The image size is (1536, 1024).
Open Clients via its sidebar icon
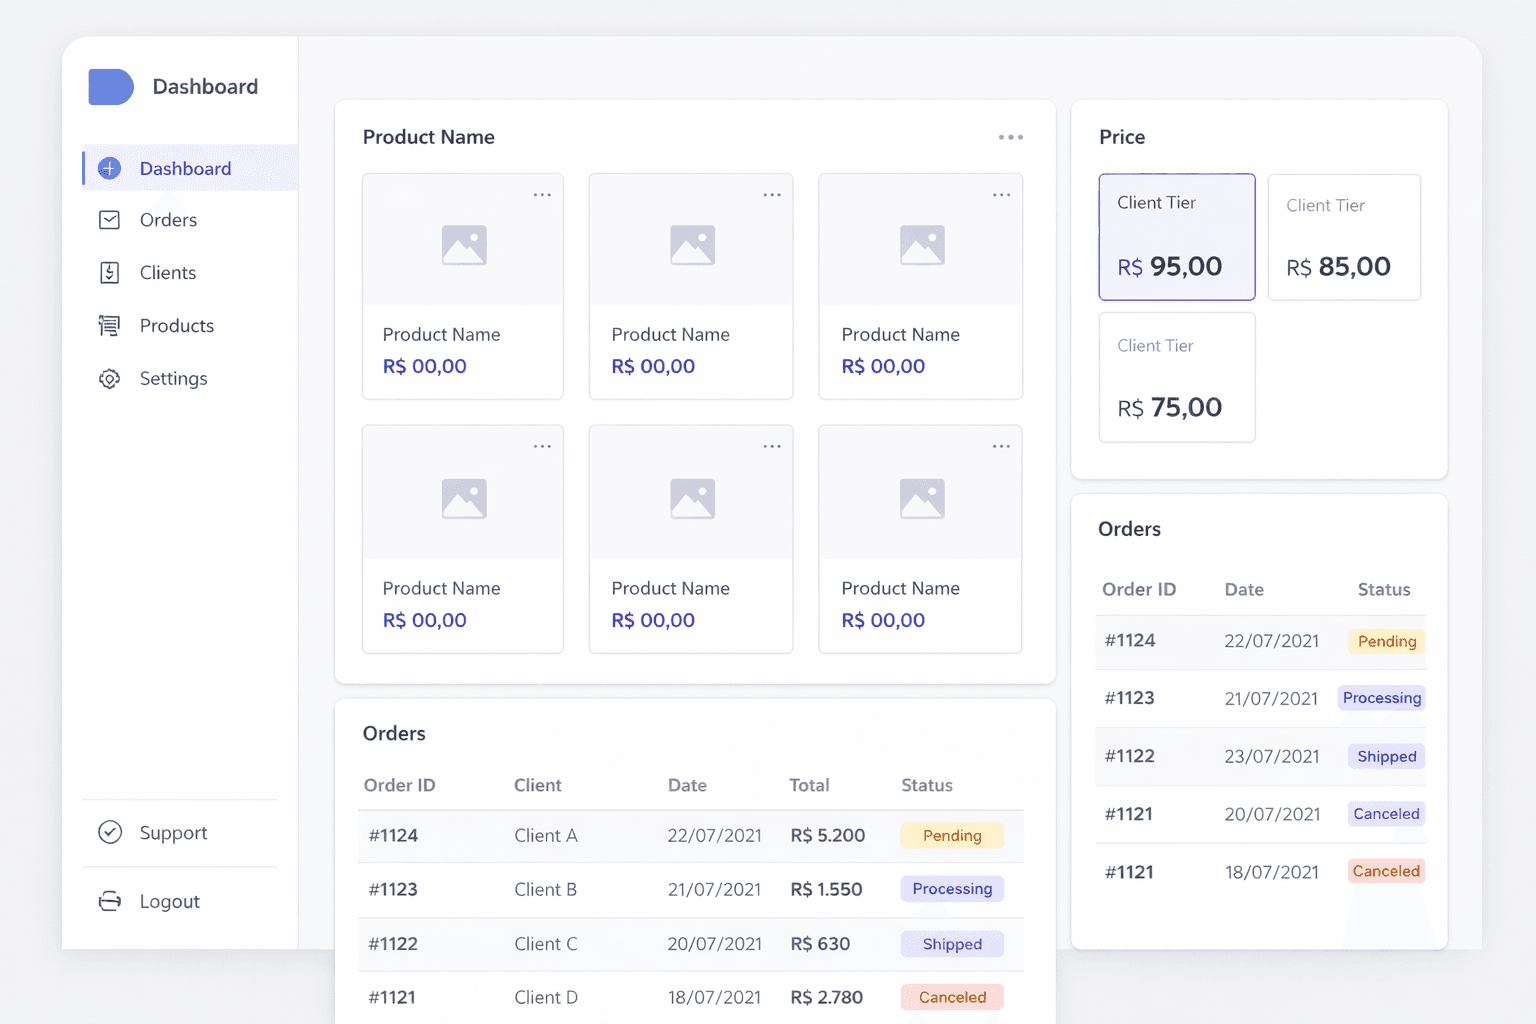[109, 272]
